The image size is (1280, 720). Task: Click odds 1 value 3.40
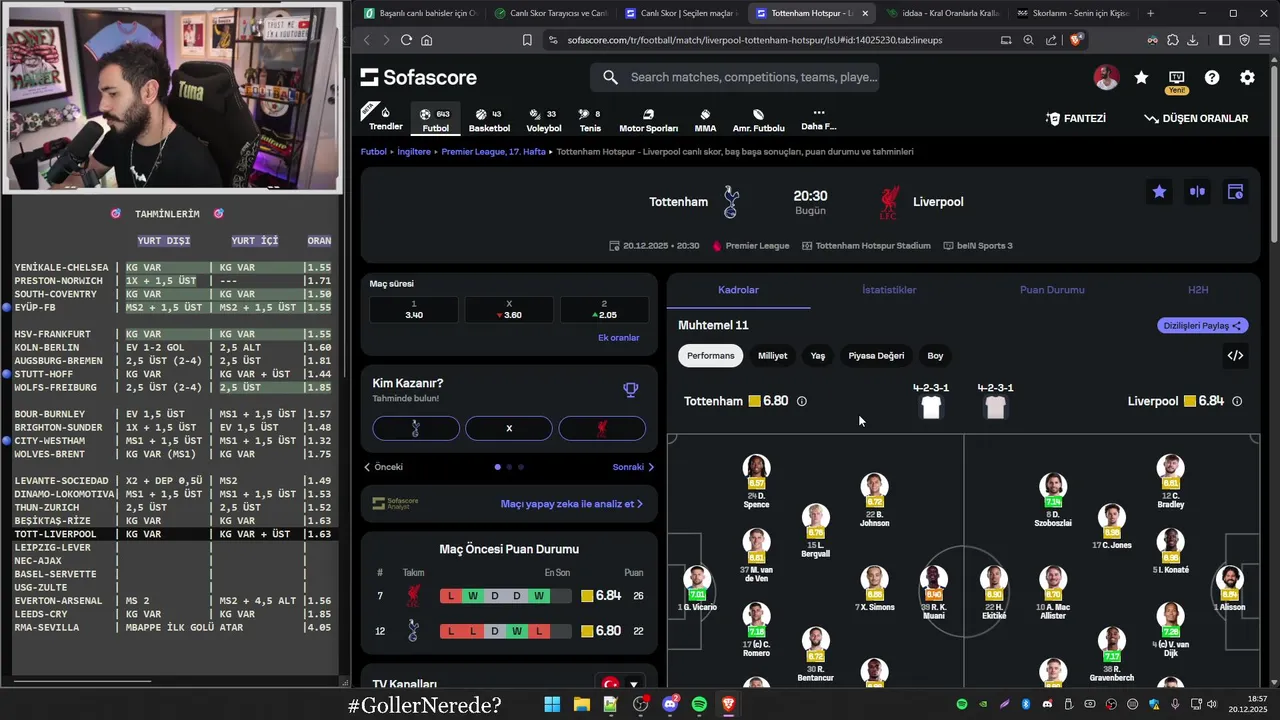point(413,310)
